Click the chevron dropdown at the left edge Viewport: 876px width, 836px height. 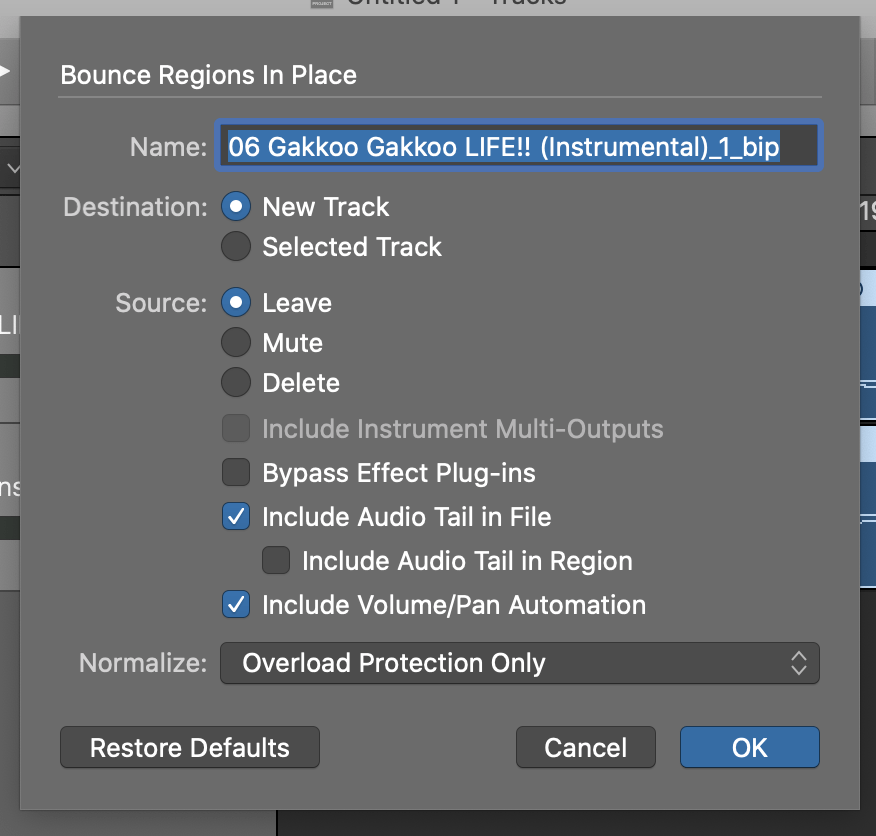pos(12,169)
